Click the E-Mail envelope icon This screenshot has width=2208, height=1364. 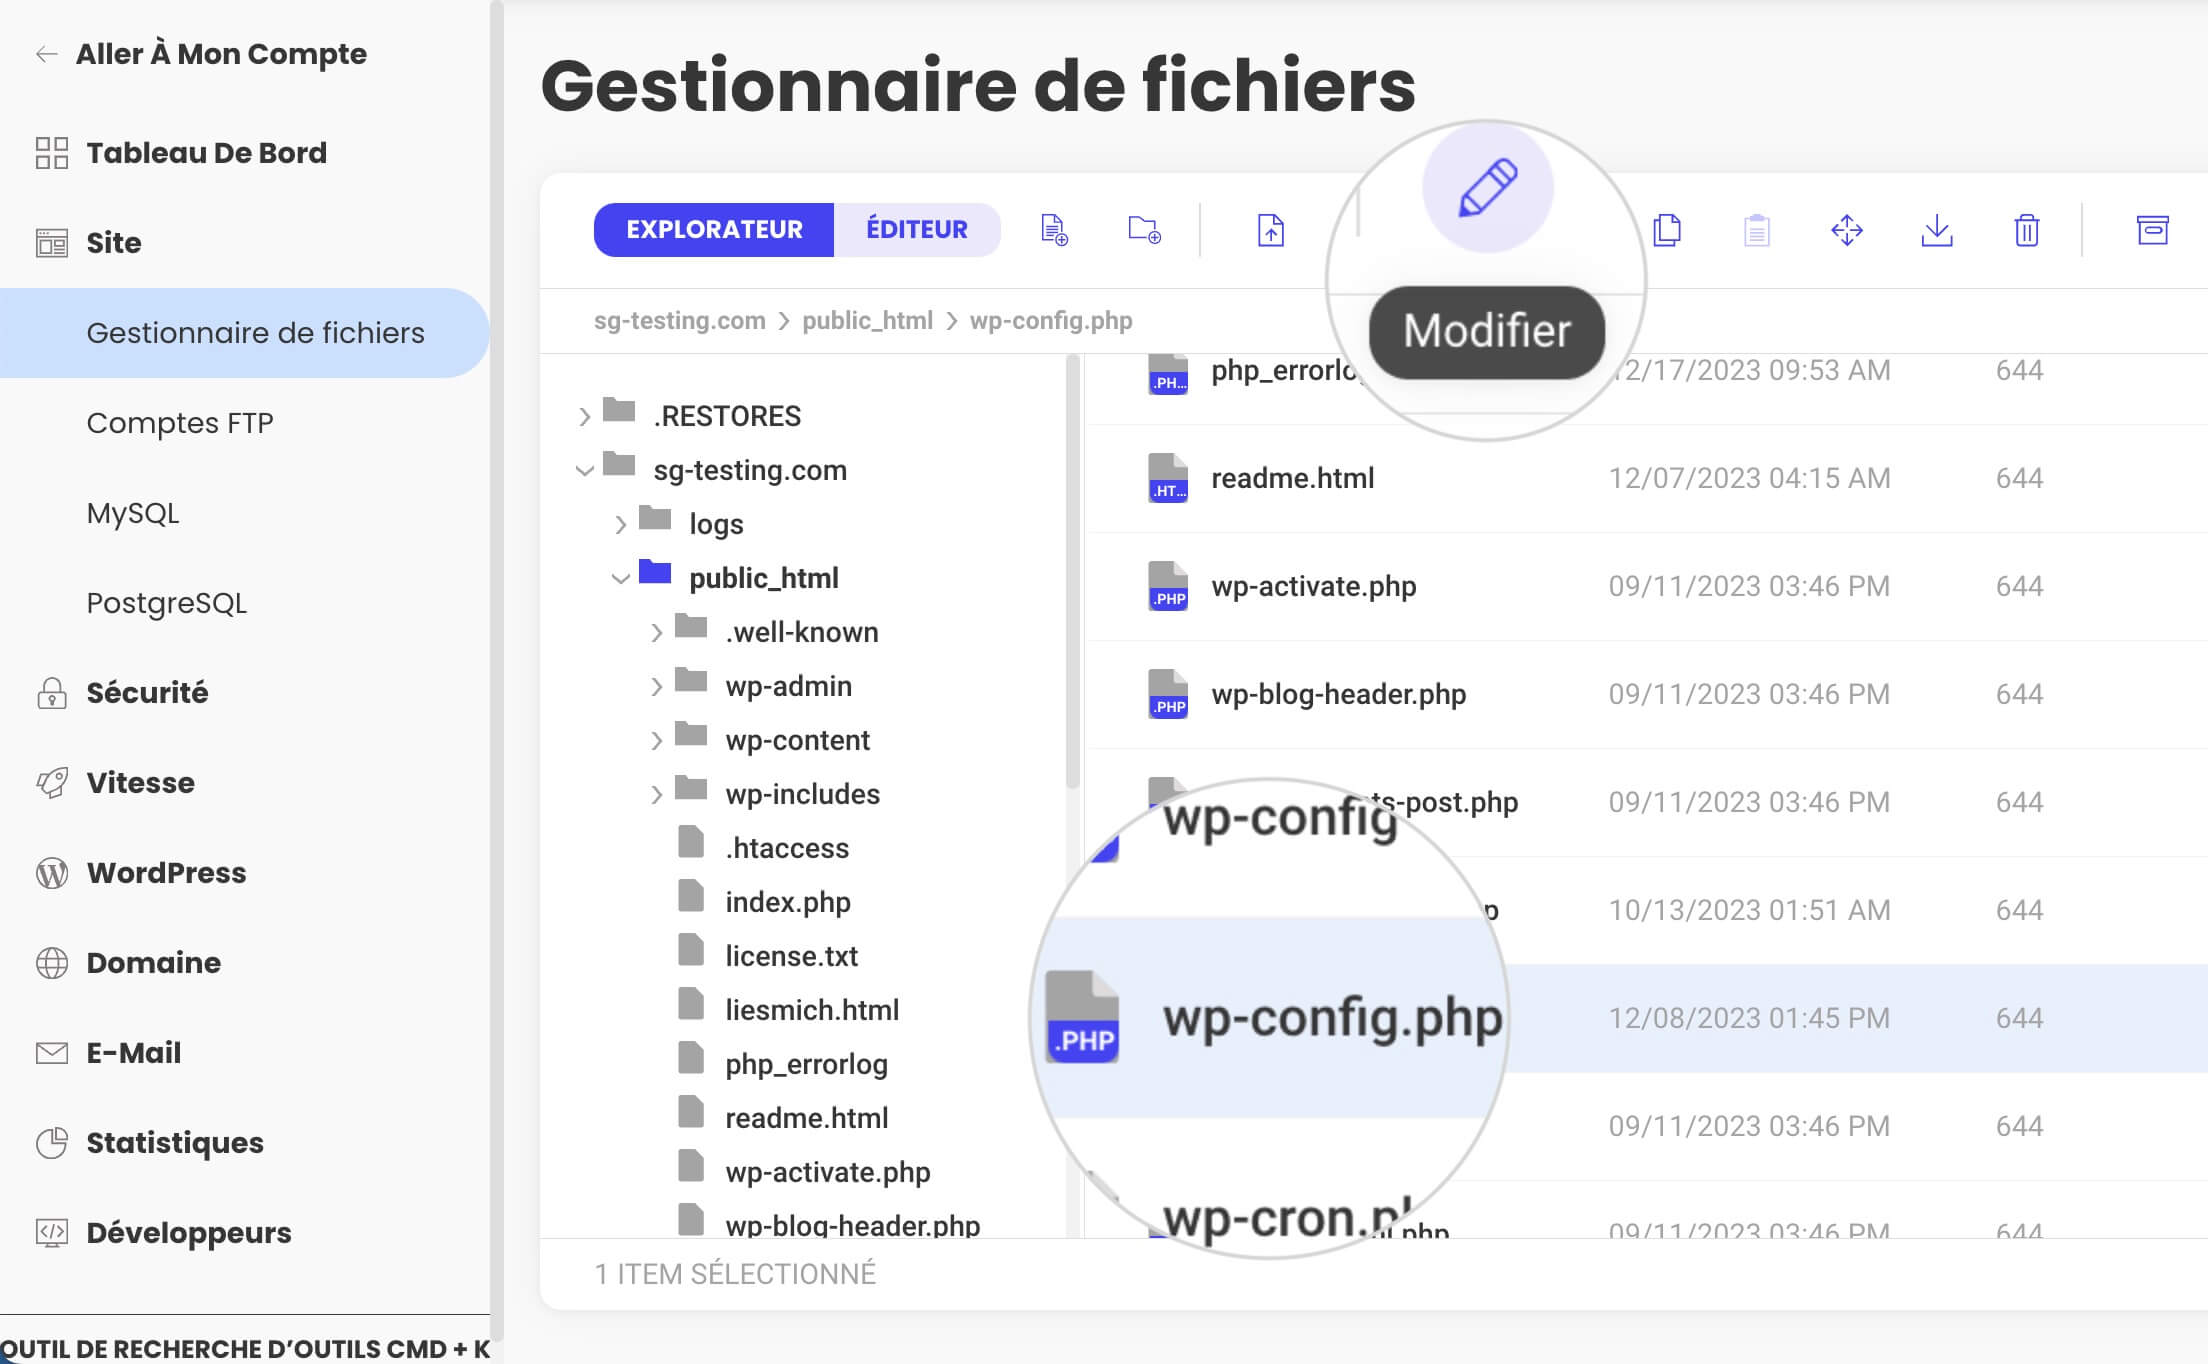[x=51, y=1053]
